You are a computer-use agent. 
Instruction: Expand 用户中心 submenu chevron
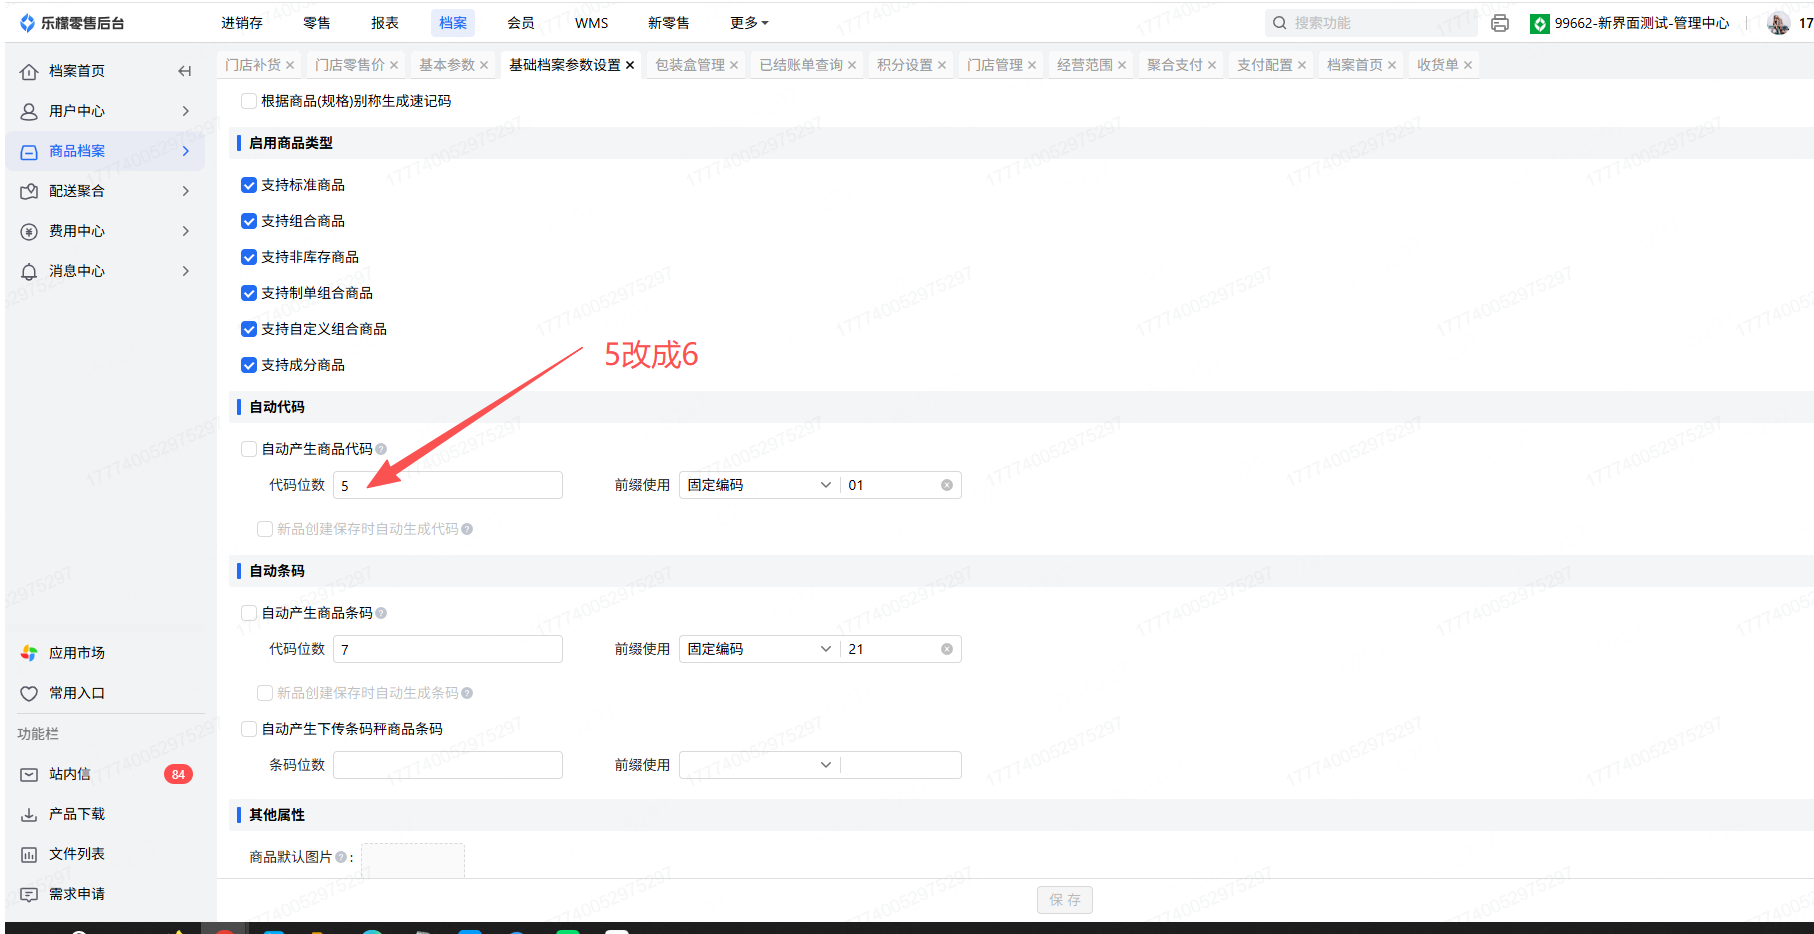pyautogui.click(x=186, y=111)
